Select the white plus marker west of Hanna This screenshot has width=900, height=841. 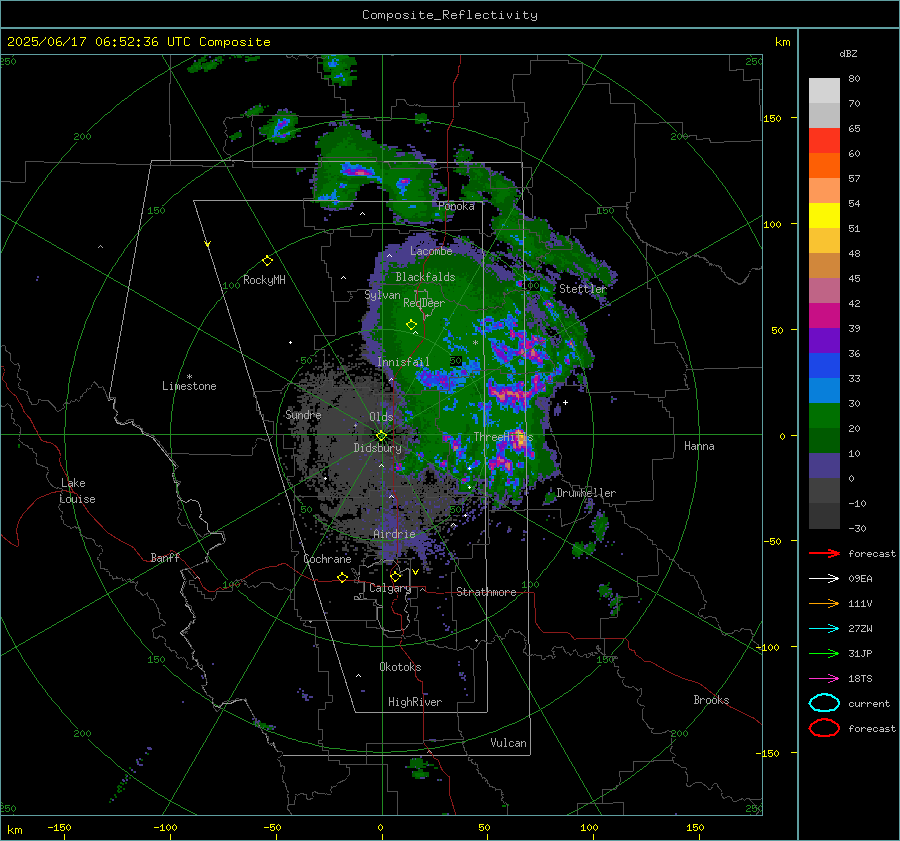(x=565, y=402)
